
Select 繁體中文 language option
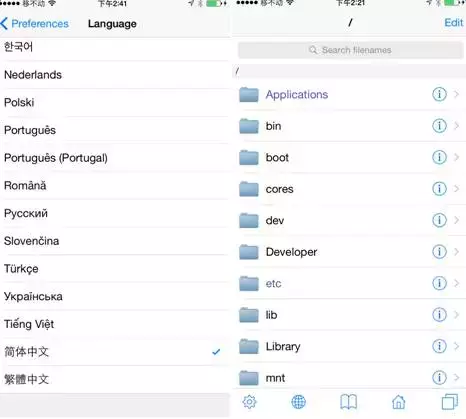115,379
